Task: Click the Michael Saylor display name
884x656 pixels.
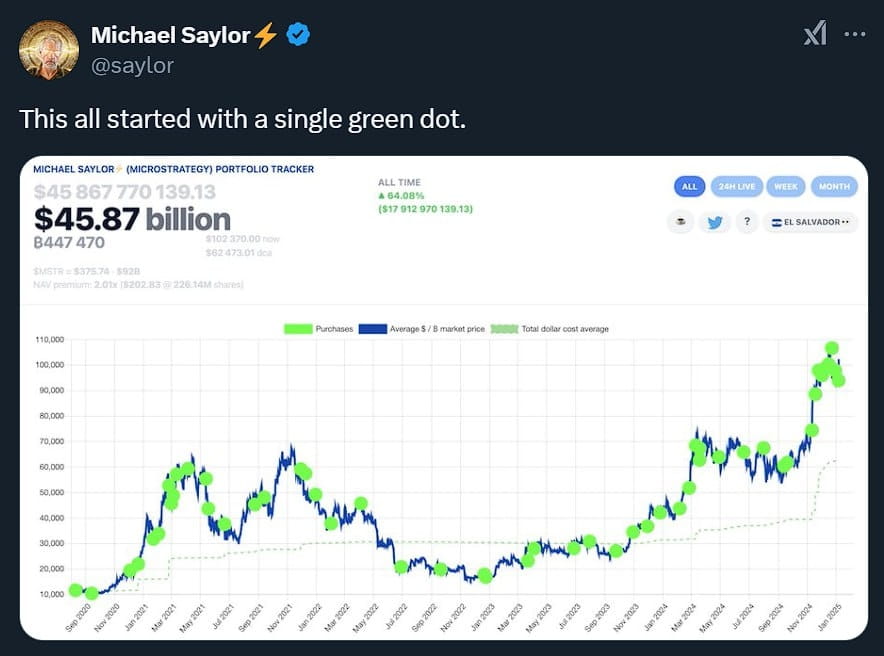Action: tap(170, 35)
